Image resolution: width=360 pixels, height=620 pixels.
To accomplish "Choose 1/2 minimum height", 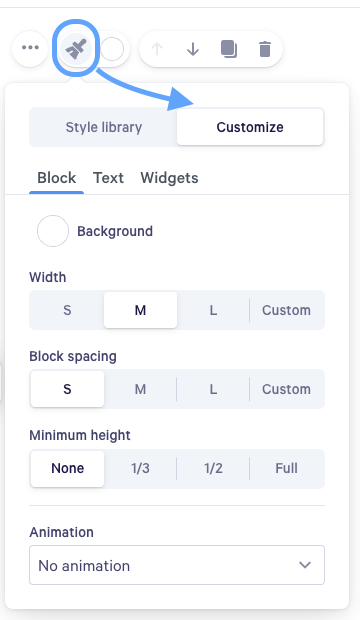I will click(213, 468).
